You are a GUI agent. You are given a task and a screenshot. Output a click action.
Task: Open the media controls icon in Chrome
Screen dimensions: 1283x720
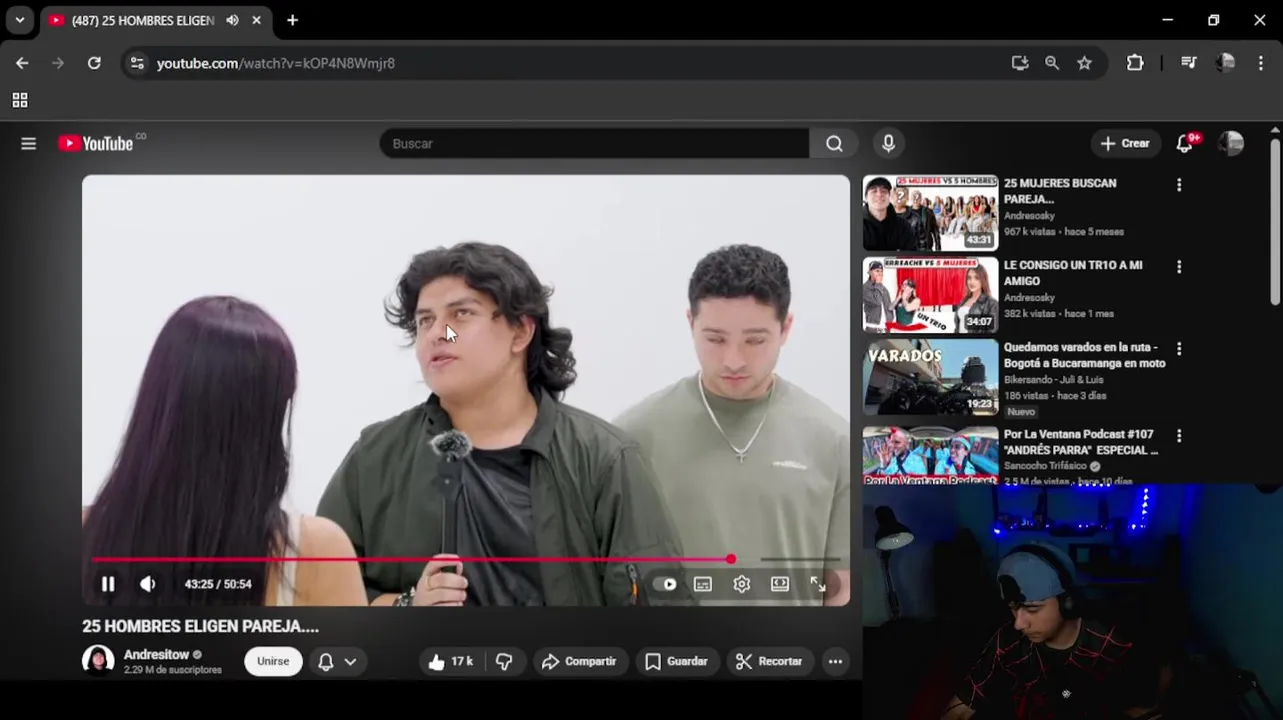1188,63
